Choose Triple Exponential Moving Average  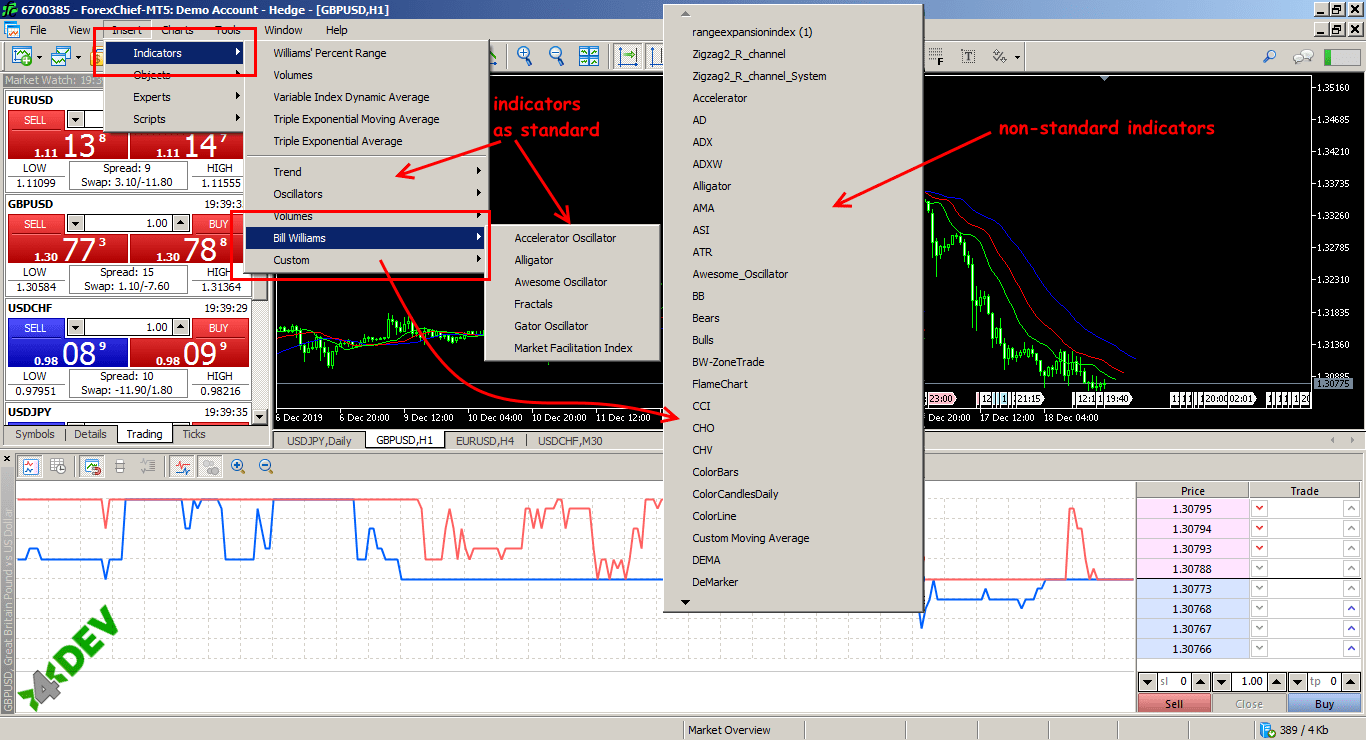(x=366, y=119)
